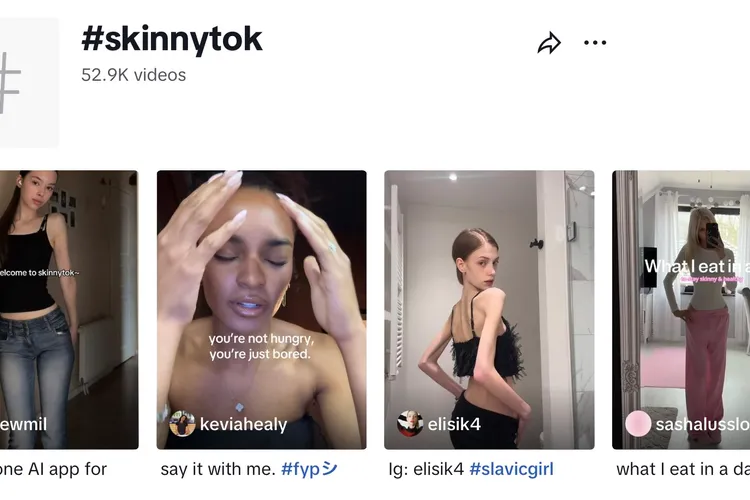The image size is (750, 500).
Task: Open the #slavicgirl hashtag link
Action: 511,469
